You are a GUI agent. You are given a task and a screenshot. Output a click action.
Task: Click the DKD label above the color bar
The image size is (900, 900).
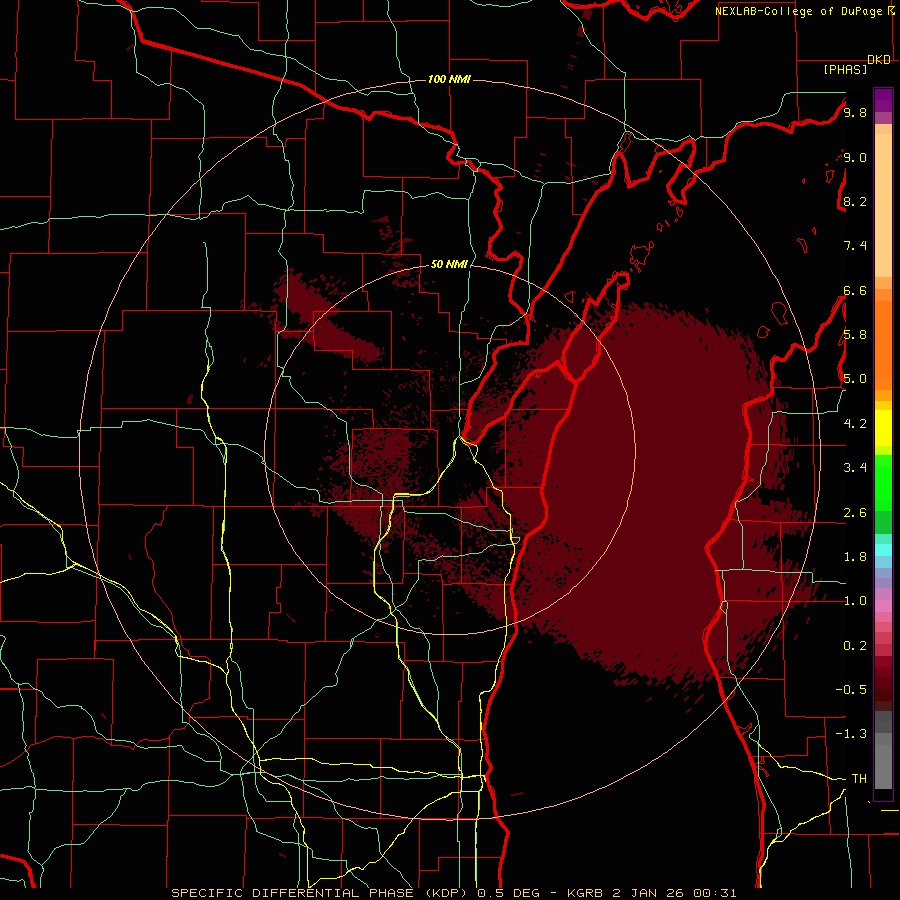click(x=879, y=60)
